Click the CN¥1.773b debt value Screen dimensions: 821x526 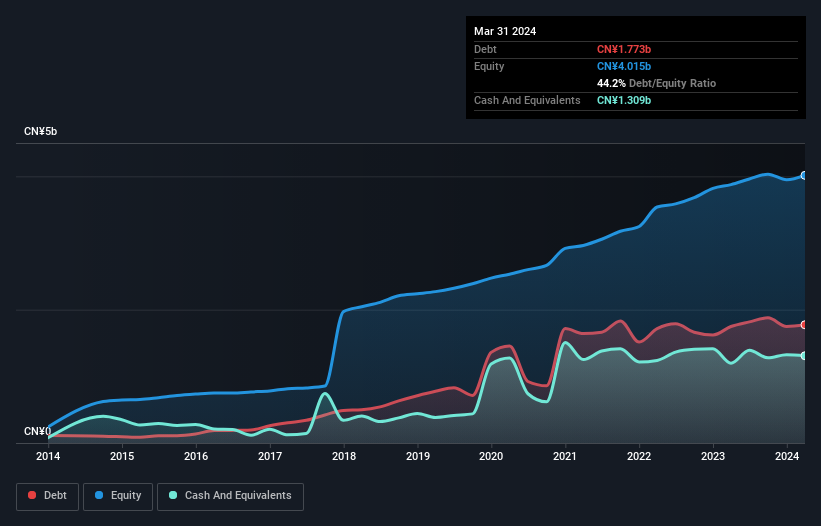[624, 49]
